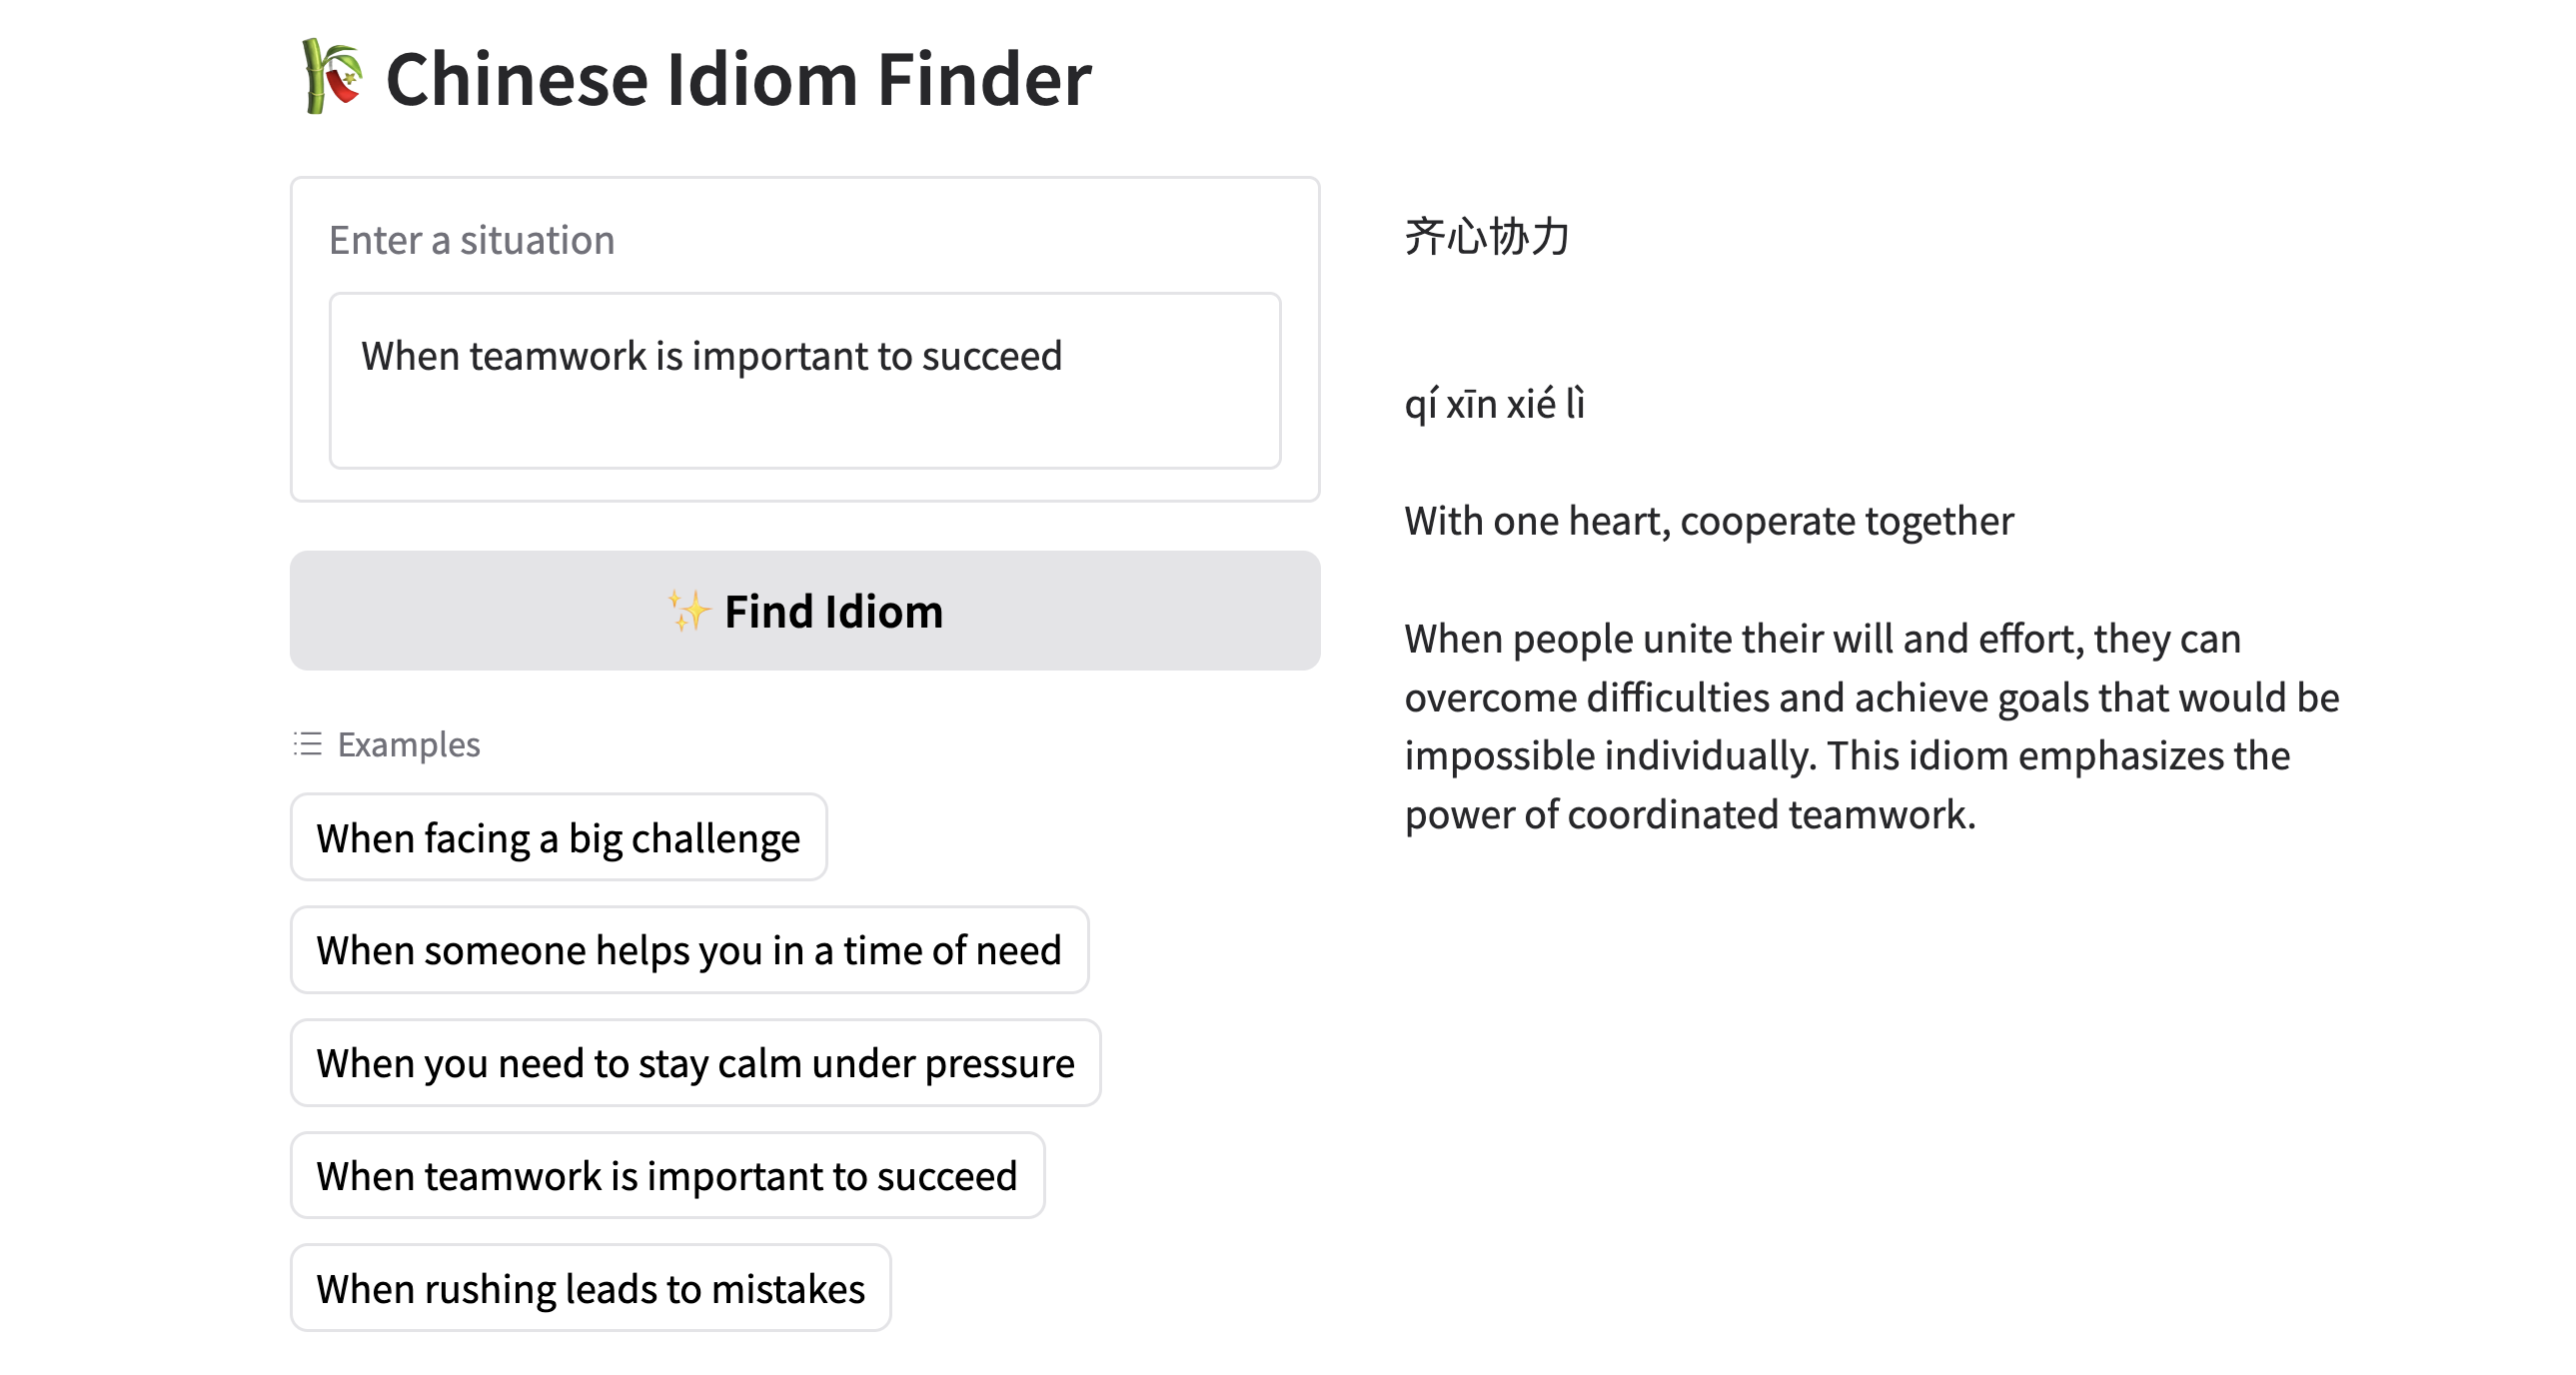The height and width of the screenshot is (1375, 2576).
Task: Click the 'Enter a situation' label
Action: point(472,239)
